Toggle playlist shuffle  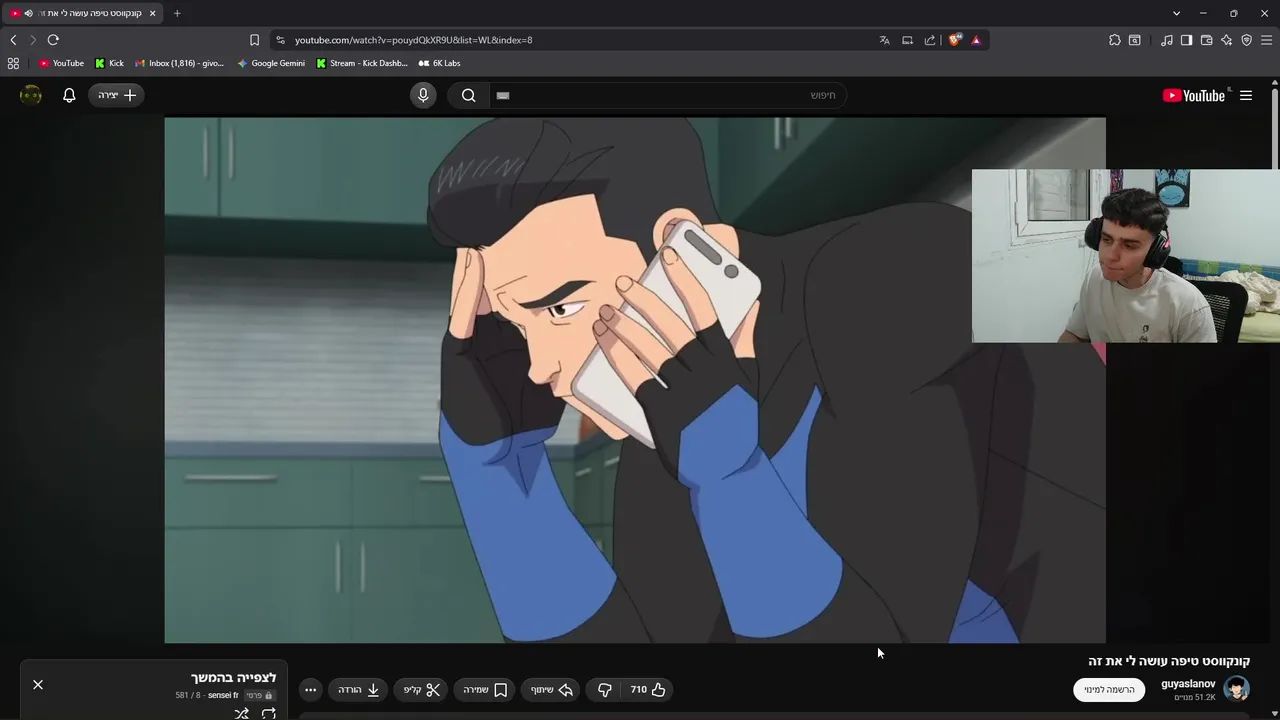coord(241,713)
